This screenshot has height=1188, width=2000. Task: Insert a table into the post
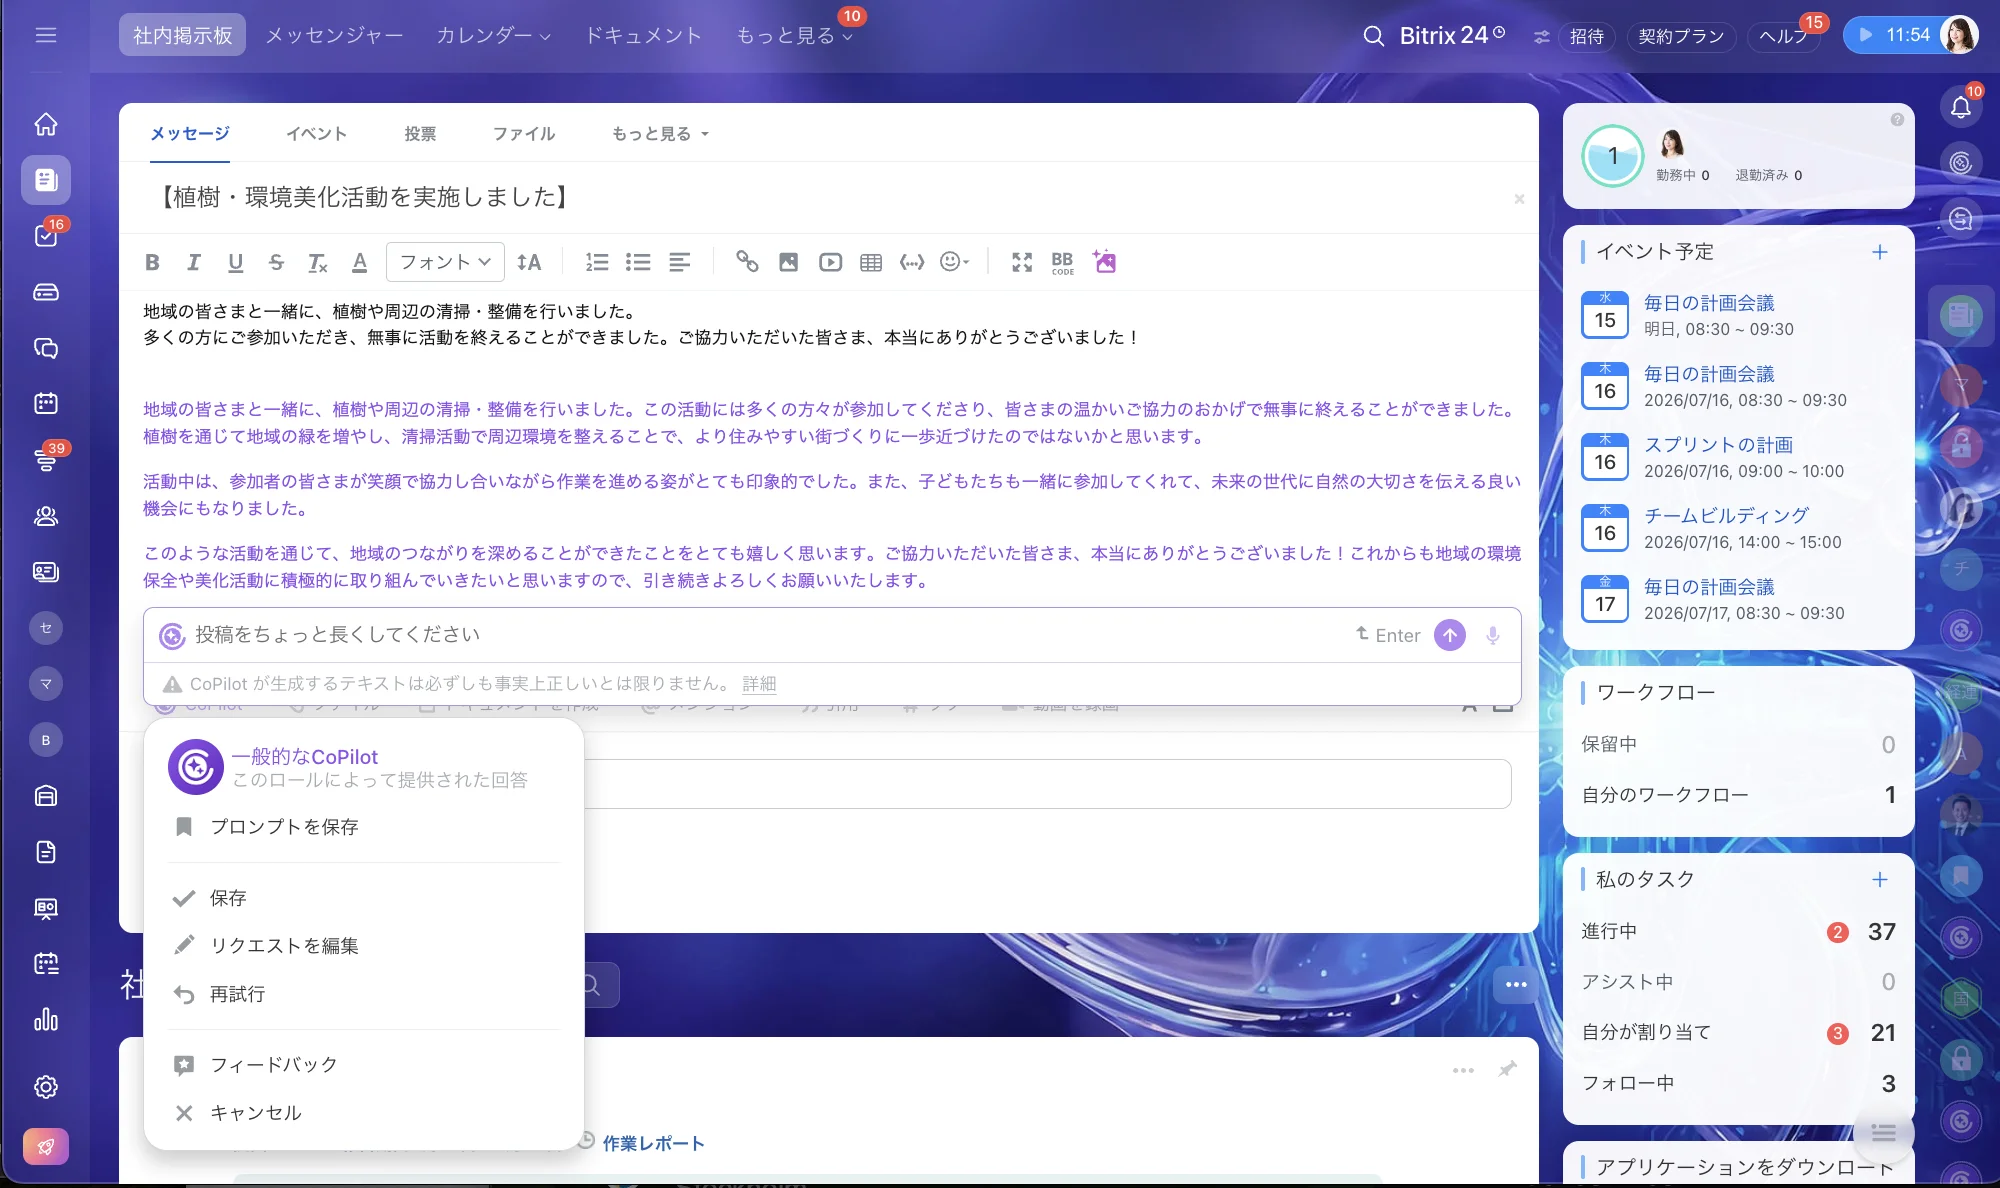point(871,262)
